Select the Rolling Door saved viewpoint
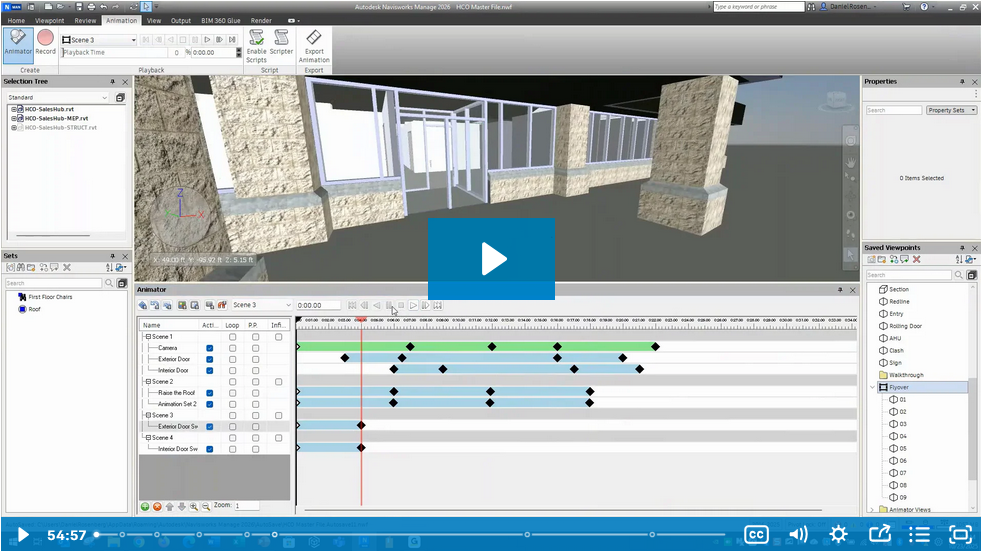Image resolution: width=981 pixels, height=551 pixels. (905, 326)
